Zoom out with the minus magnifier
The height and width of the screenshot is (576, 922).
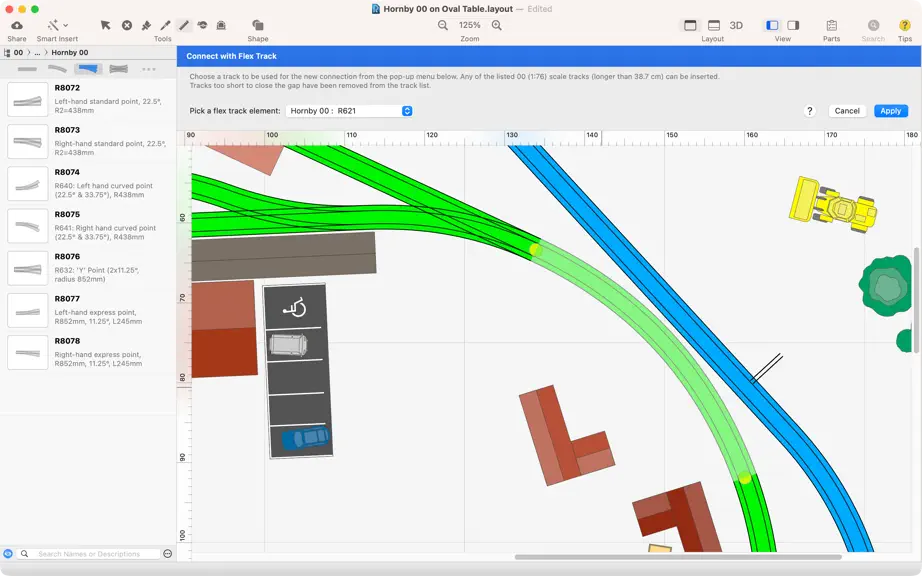pos(443,25)
